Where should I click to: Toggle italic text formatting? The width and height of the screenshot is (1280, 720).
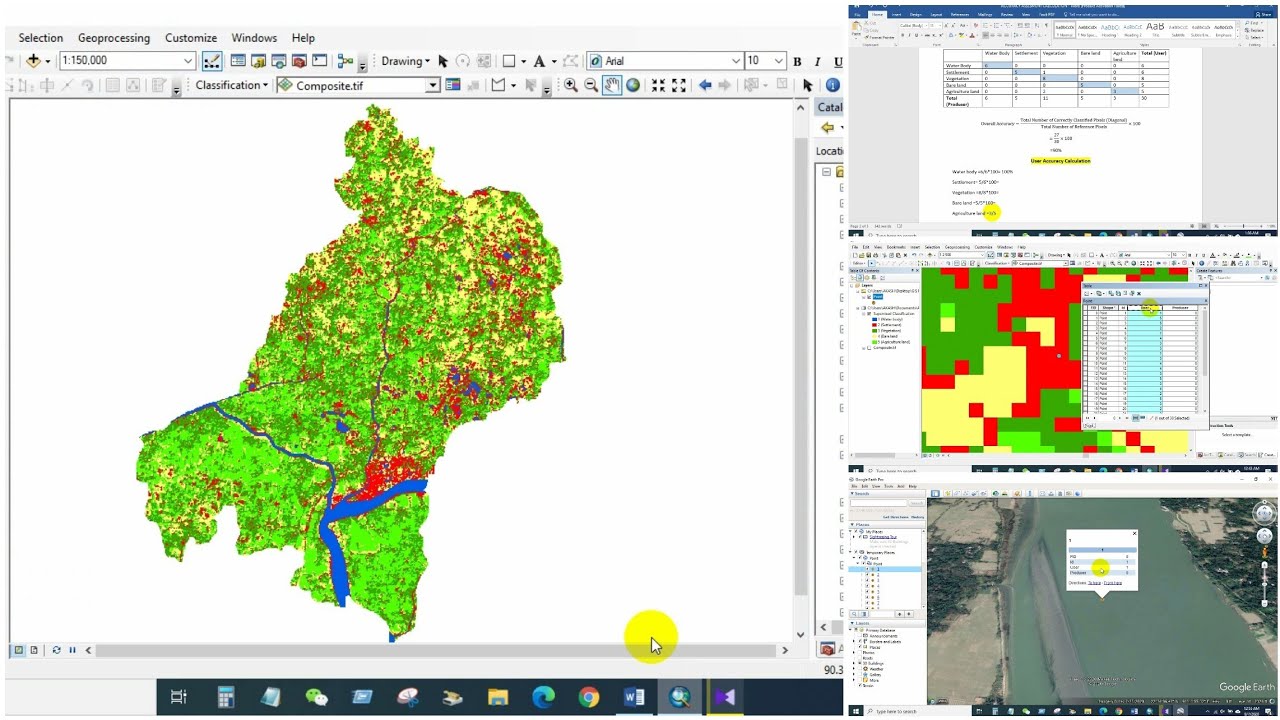click(816, 61)
